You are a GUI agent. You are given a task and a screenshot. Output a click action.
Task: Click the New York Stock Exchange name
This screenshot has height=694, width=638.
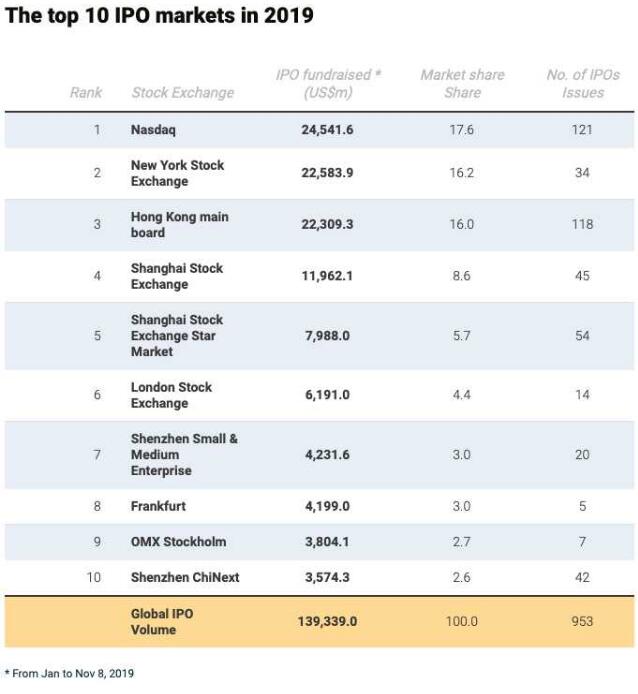tap(177, 173)
